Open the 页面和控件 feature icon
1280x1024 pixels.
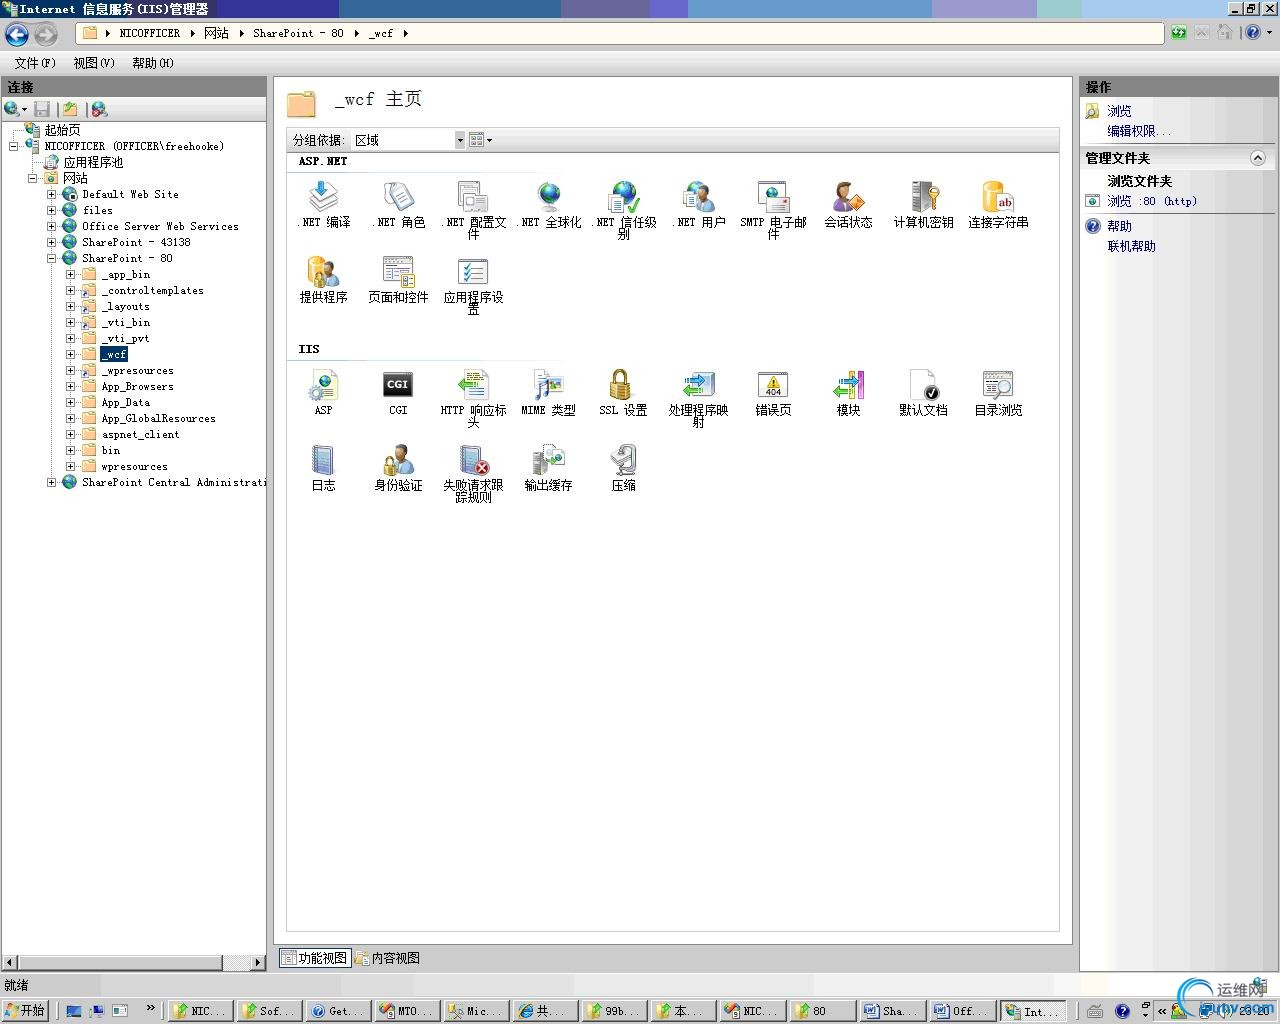pos(398,279)
